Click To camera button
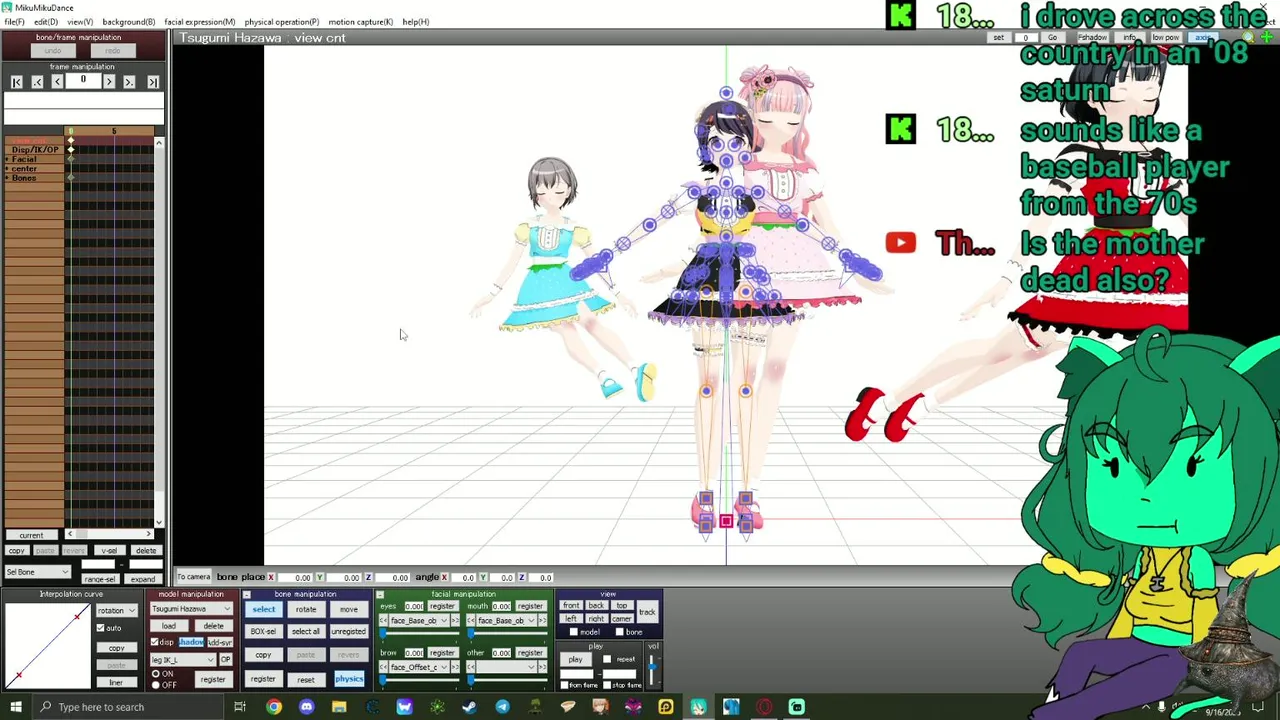Screen dimensions: 1280x720 tap(194, 577)
